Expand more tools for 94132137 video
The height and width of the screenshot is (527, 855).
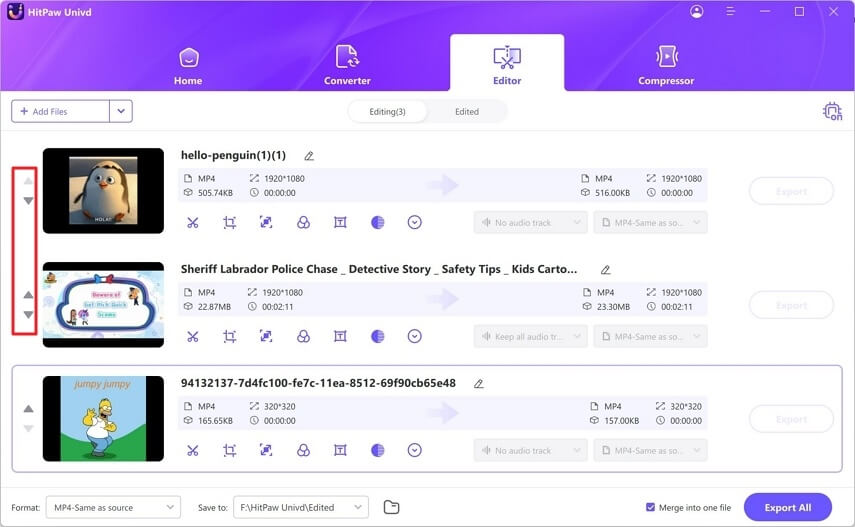414,451
